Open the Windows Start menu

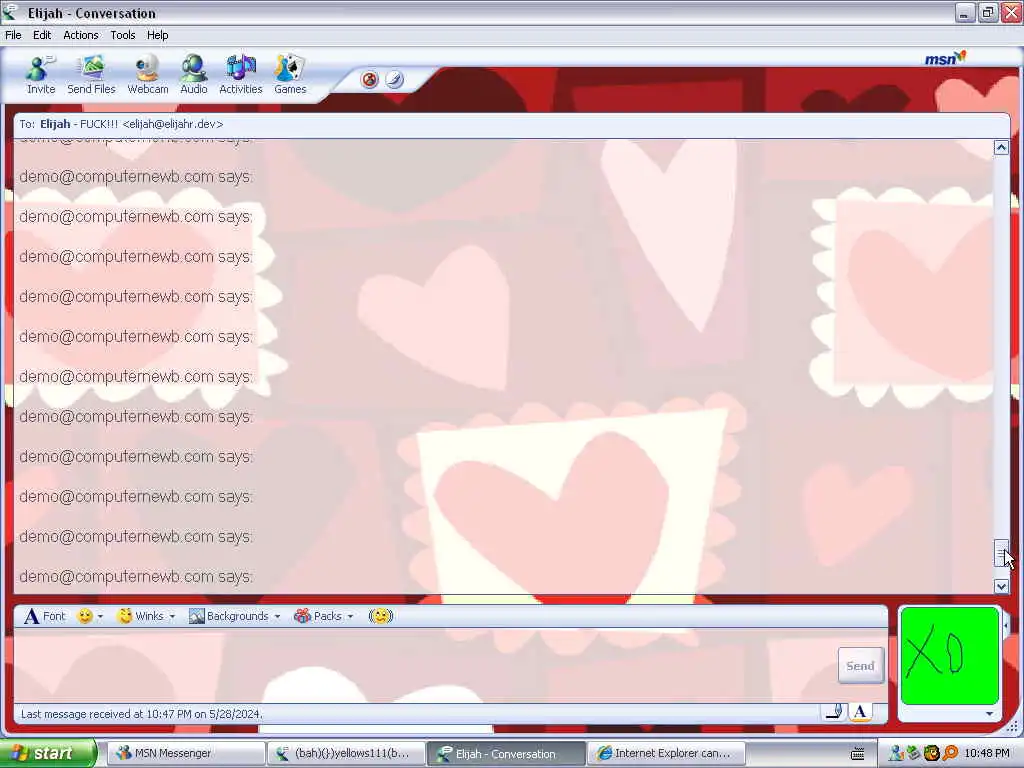(x=48, y=753)
